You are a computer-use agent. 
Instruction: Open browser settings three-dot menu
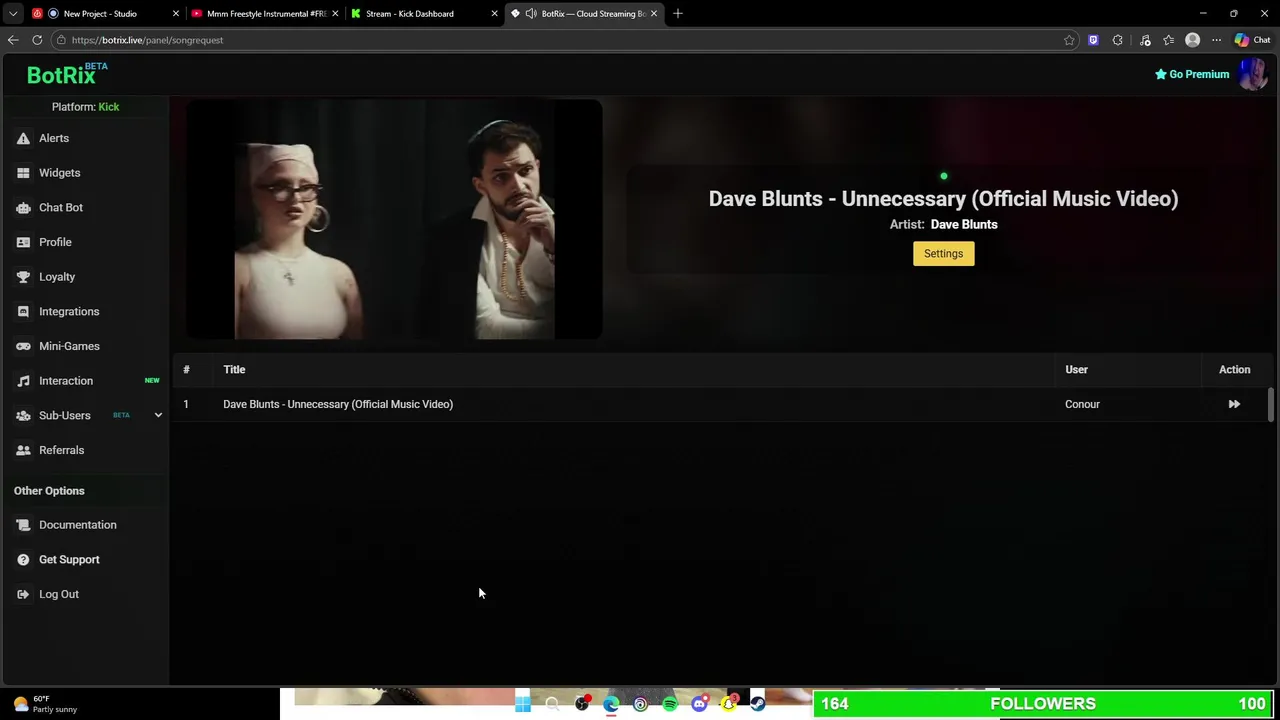pyautogui.click(x=1216, y=40)
